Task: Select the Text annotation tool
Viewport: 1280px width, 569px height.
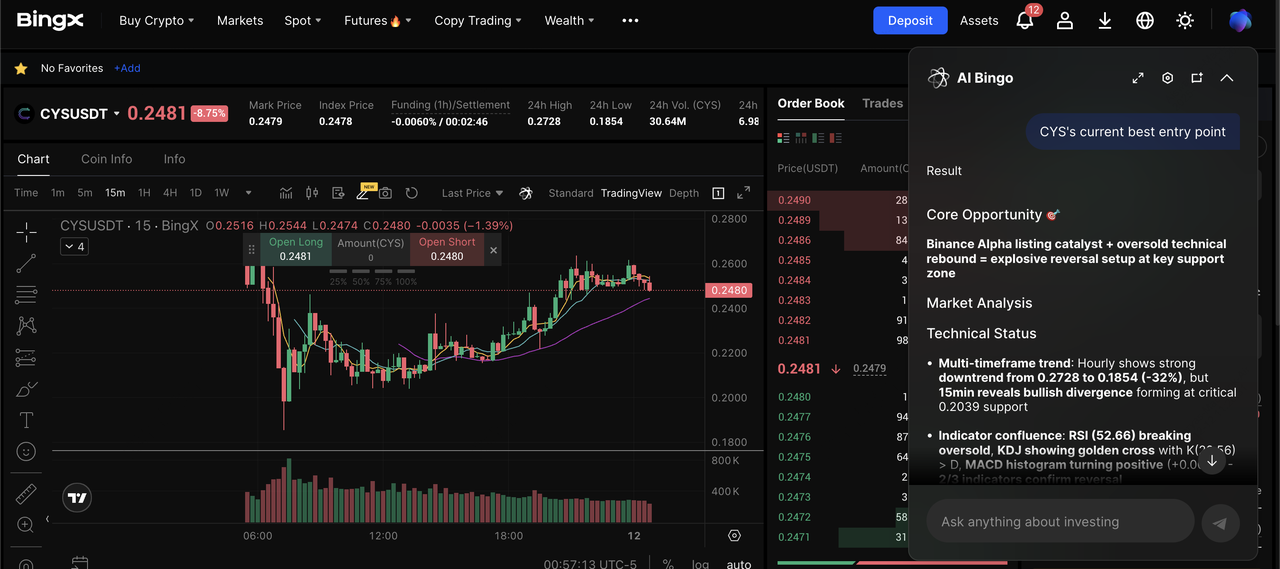Action: click(x=26, y=420)
